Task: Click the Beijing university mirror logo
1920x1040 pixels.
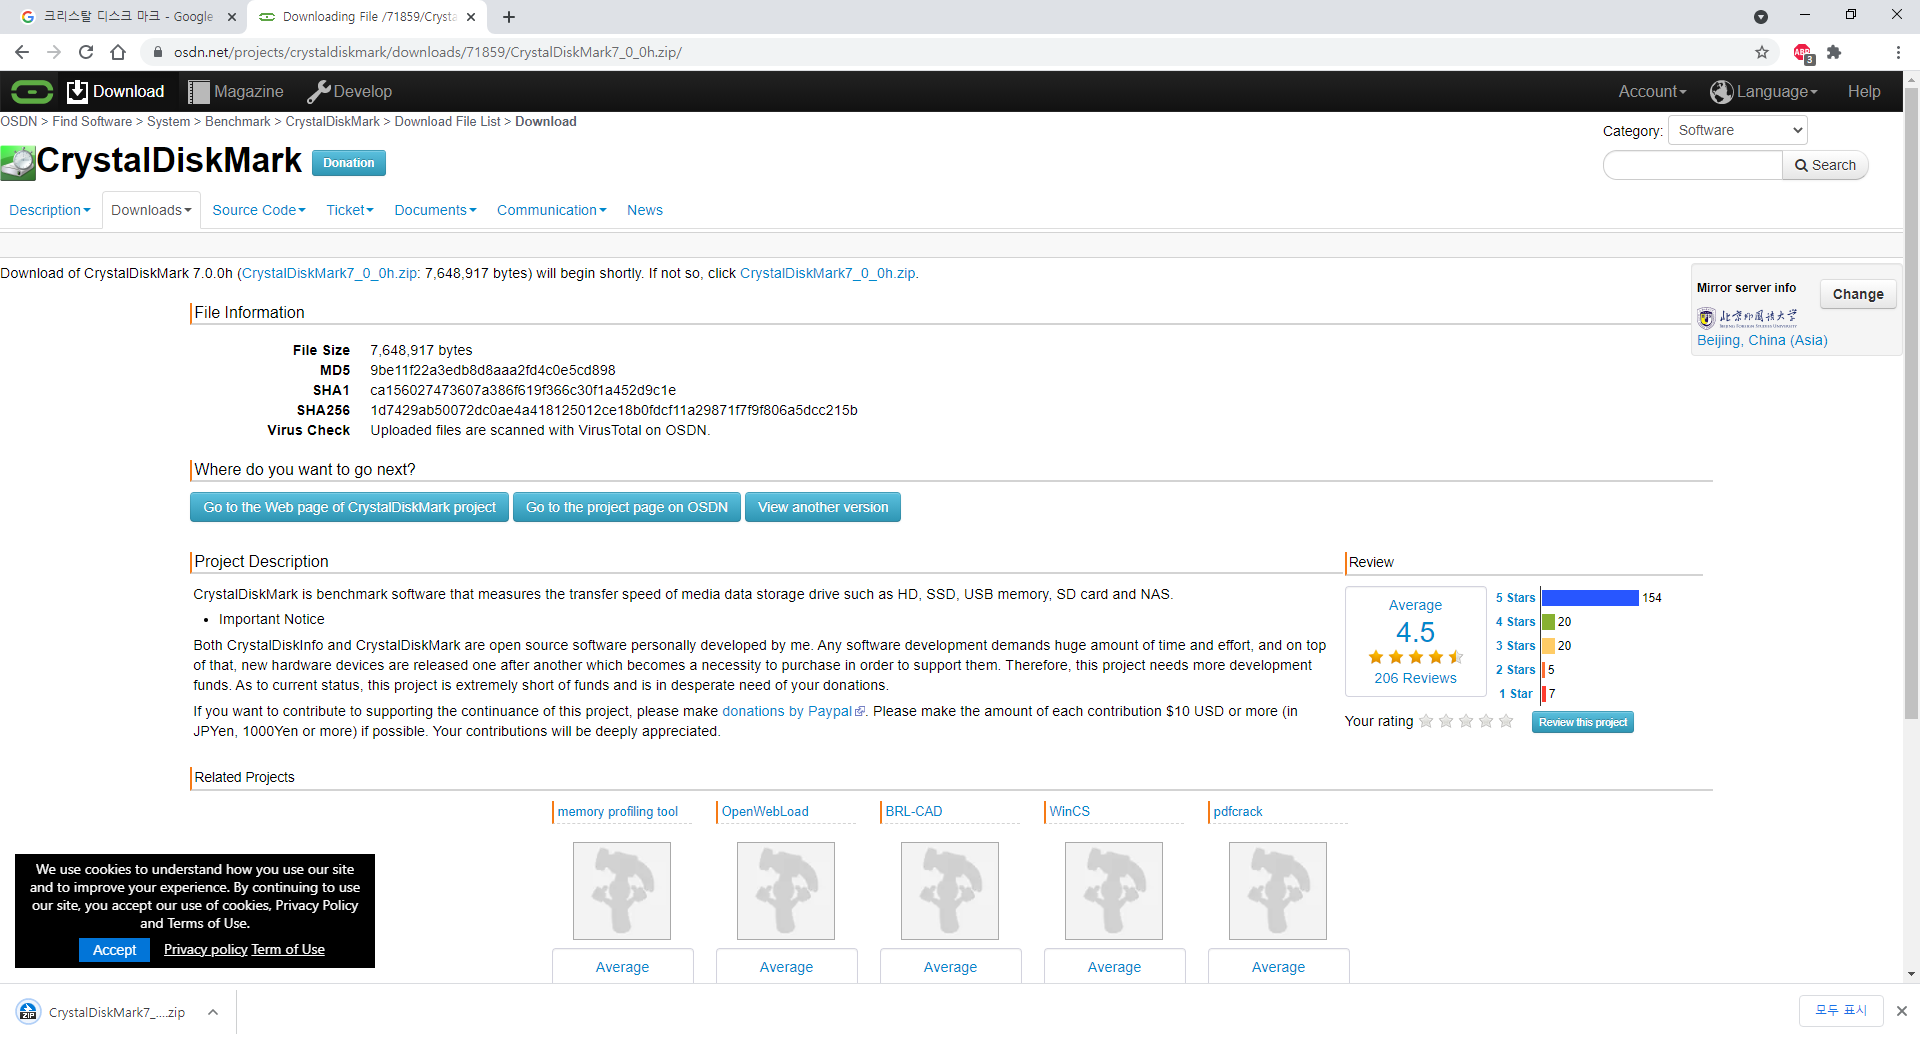Action: click(1747, 318)
